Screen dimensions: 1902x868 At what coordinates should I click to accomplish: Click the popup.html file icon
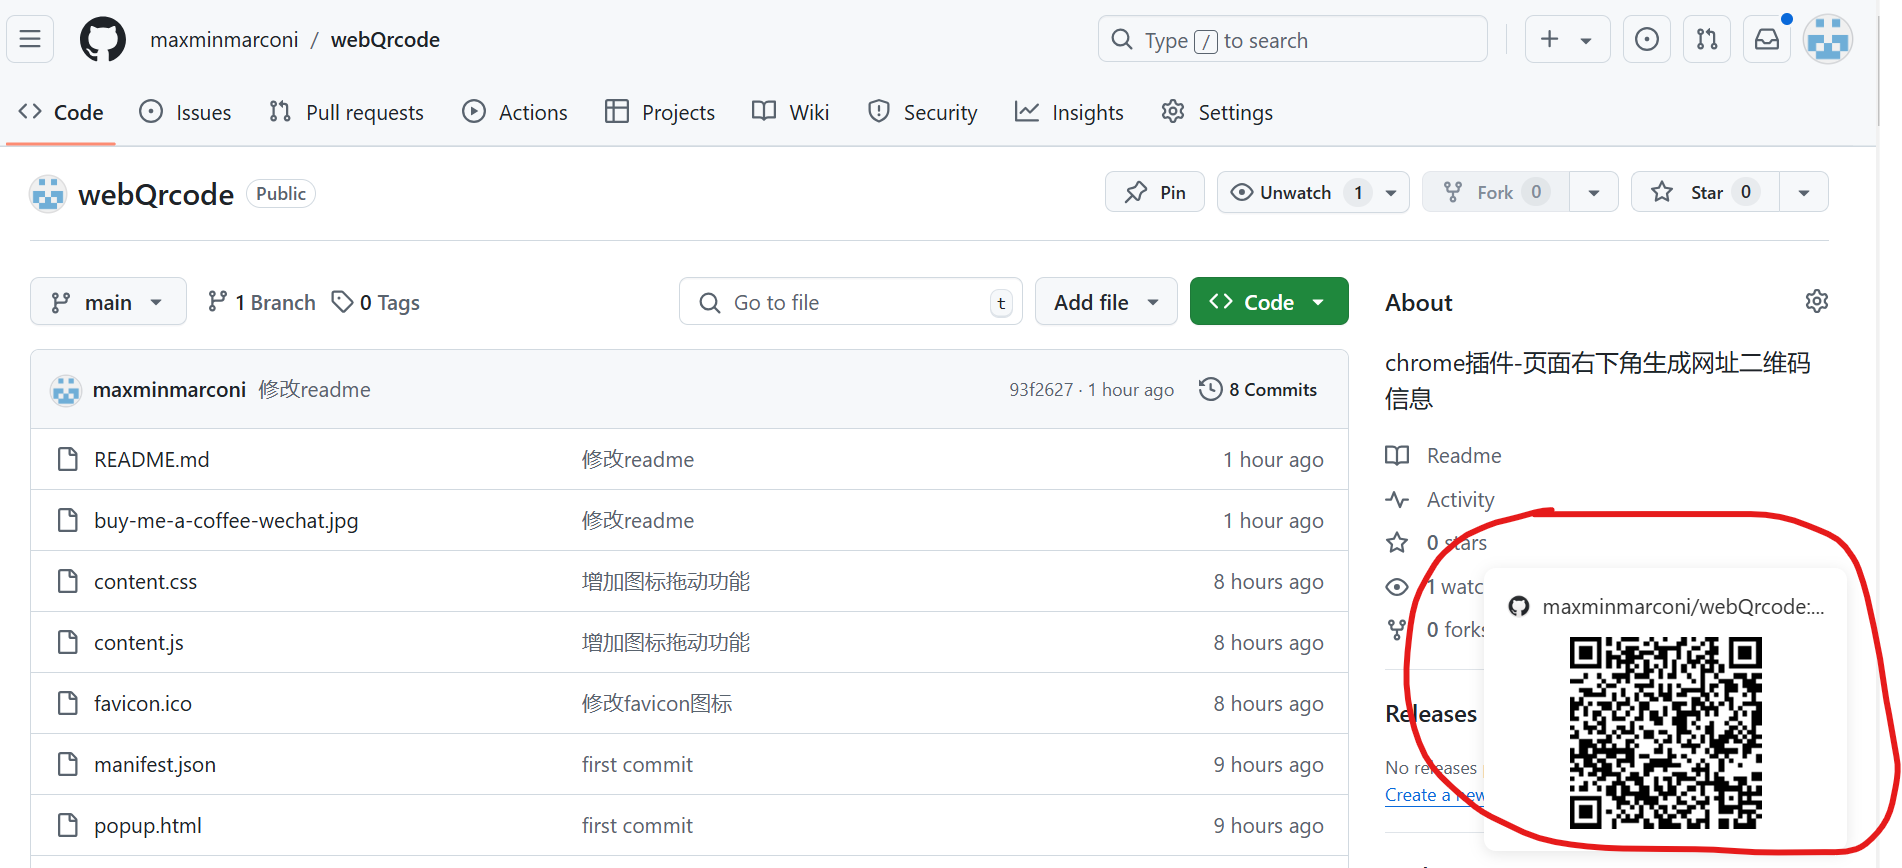click(68, 825)
